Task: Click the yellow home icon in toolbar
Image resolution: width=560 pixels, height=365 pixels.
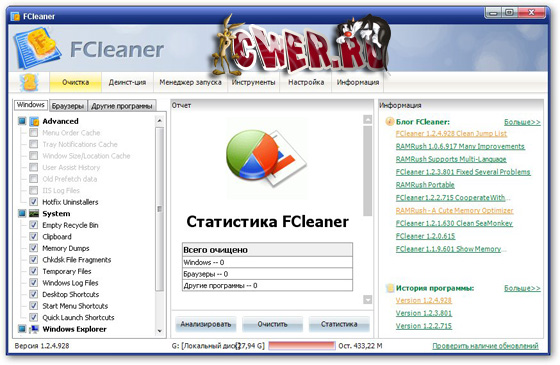Action: [x=29, y=82]
